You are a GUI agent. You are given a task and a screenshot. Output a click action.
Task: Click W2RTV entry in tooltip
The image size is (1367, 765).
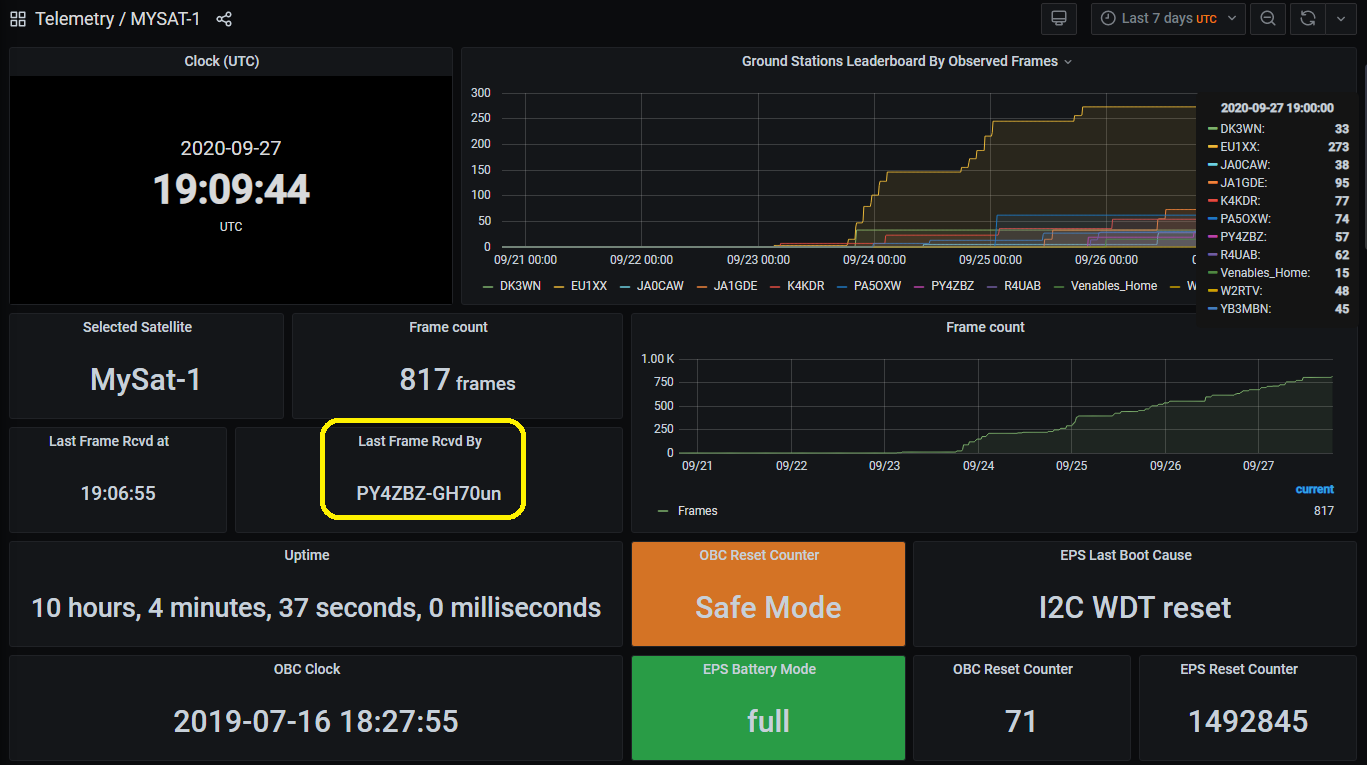1279,291
